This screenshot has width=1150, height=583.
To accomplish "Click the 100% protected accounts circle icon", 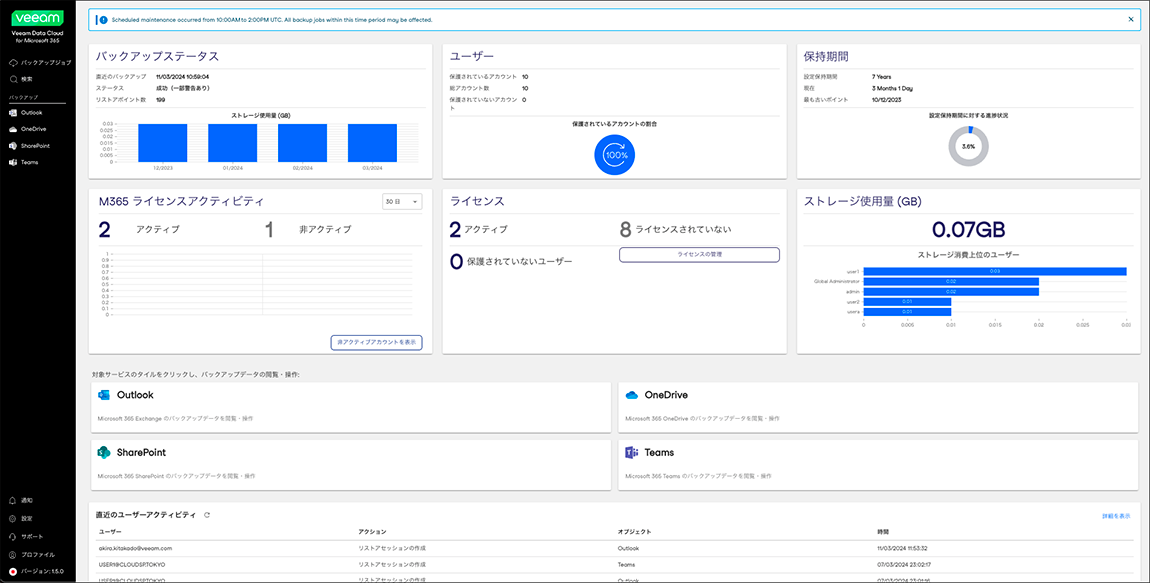I will [615, 155].
